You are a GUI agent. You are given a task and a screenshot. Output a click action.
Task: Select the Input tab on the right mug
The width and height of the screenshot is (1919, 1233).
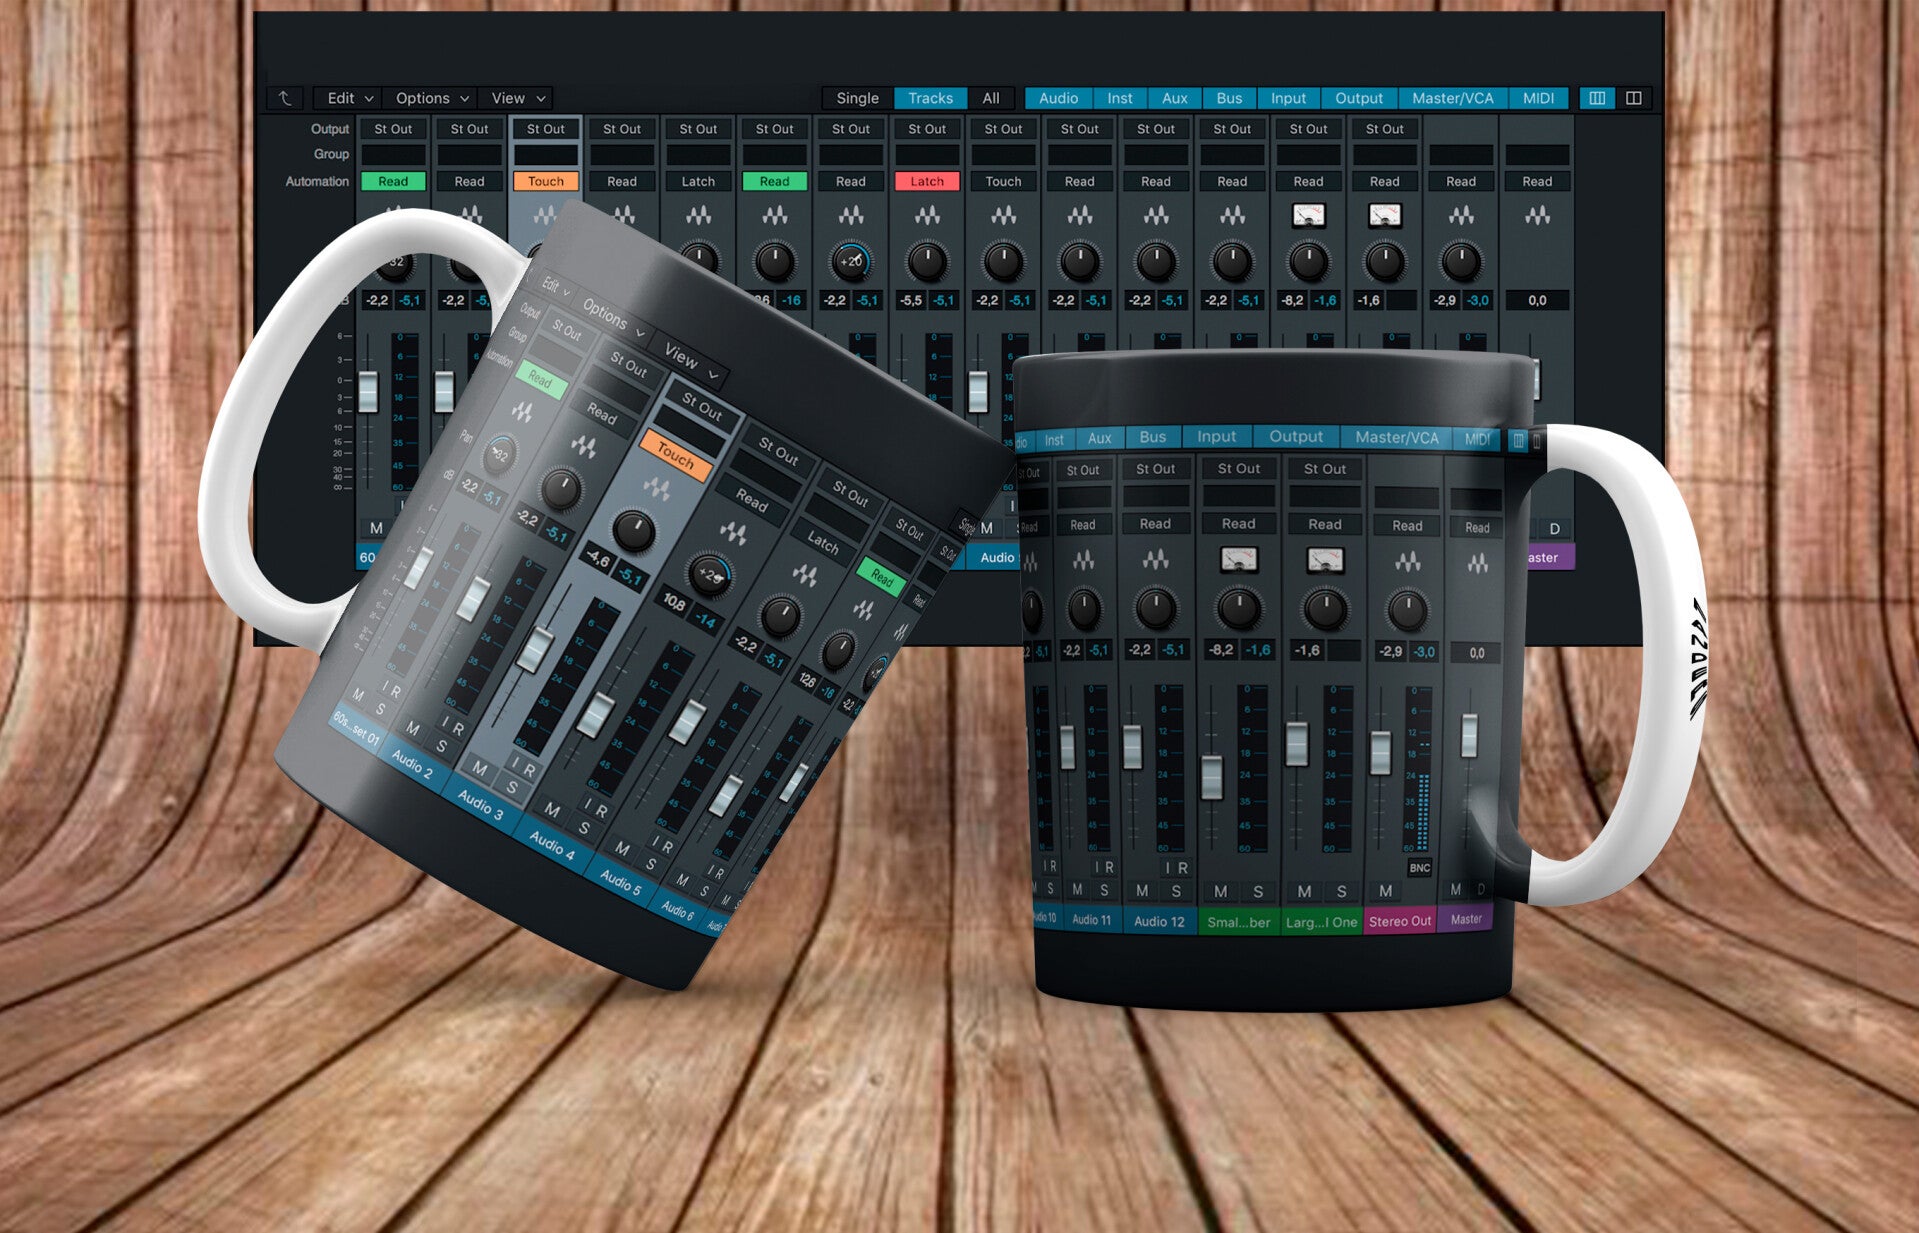pyautogui.click(x=1217, y=437)
